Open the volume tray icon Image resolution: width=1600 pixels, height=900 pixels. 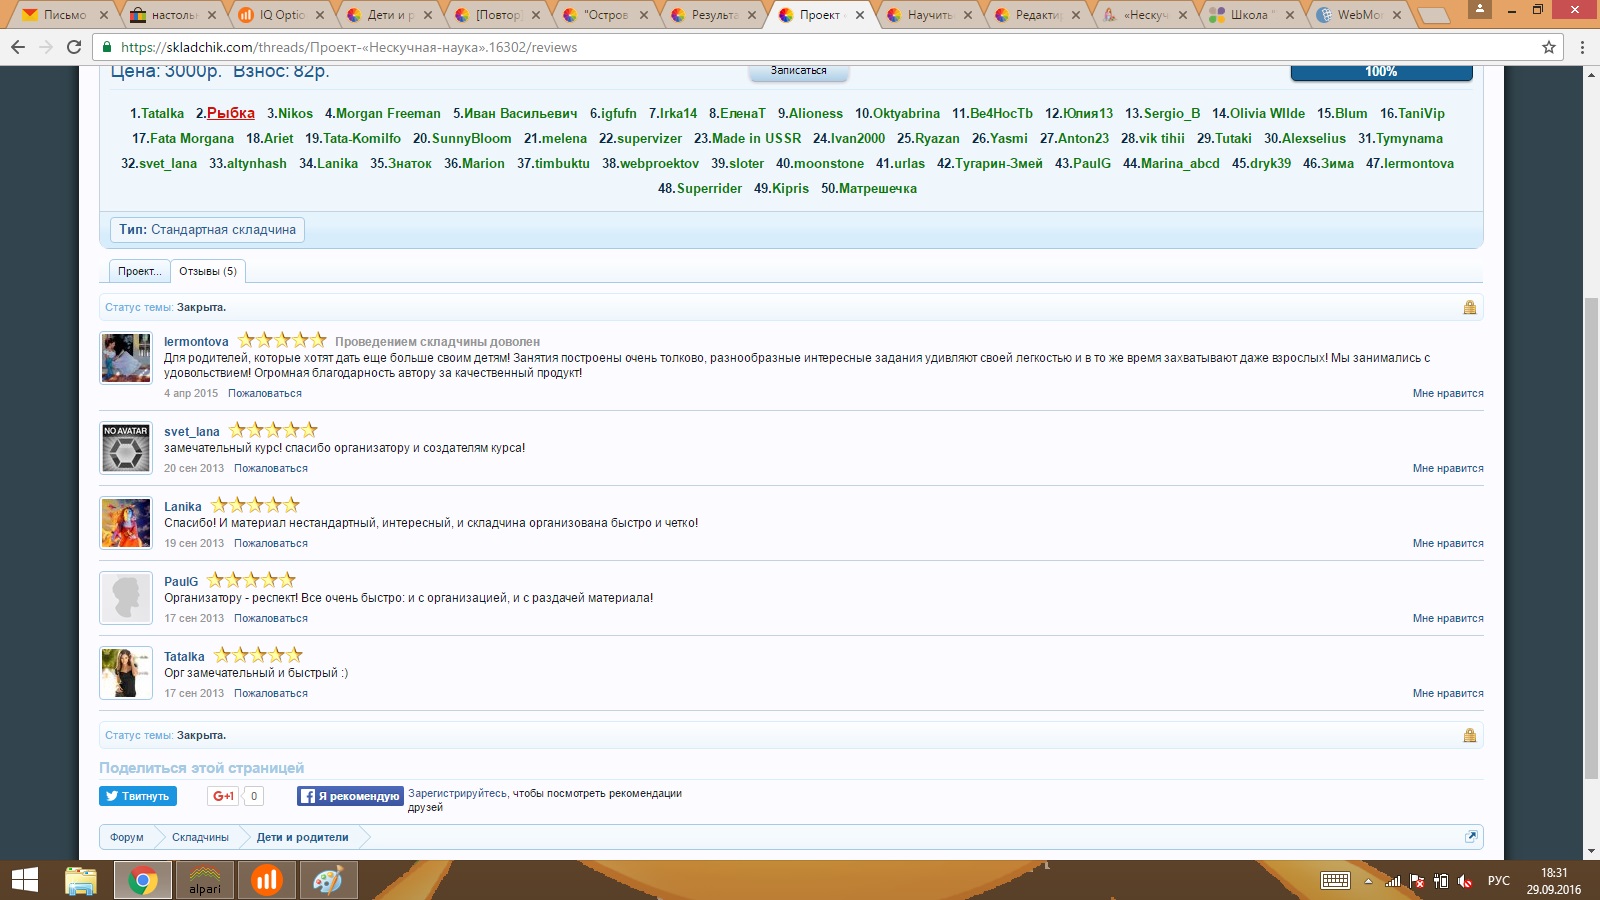1465,881
